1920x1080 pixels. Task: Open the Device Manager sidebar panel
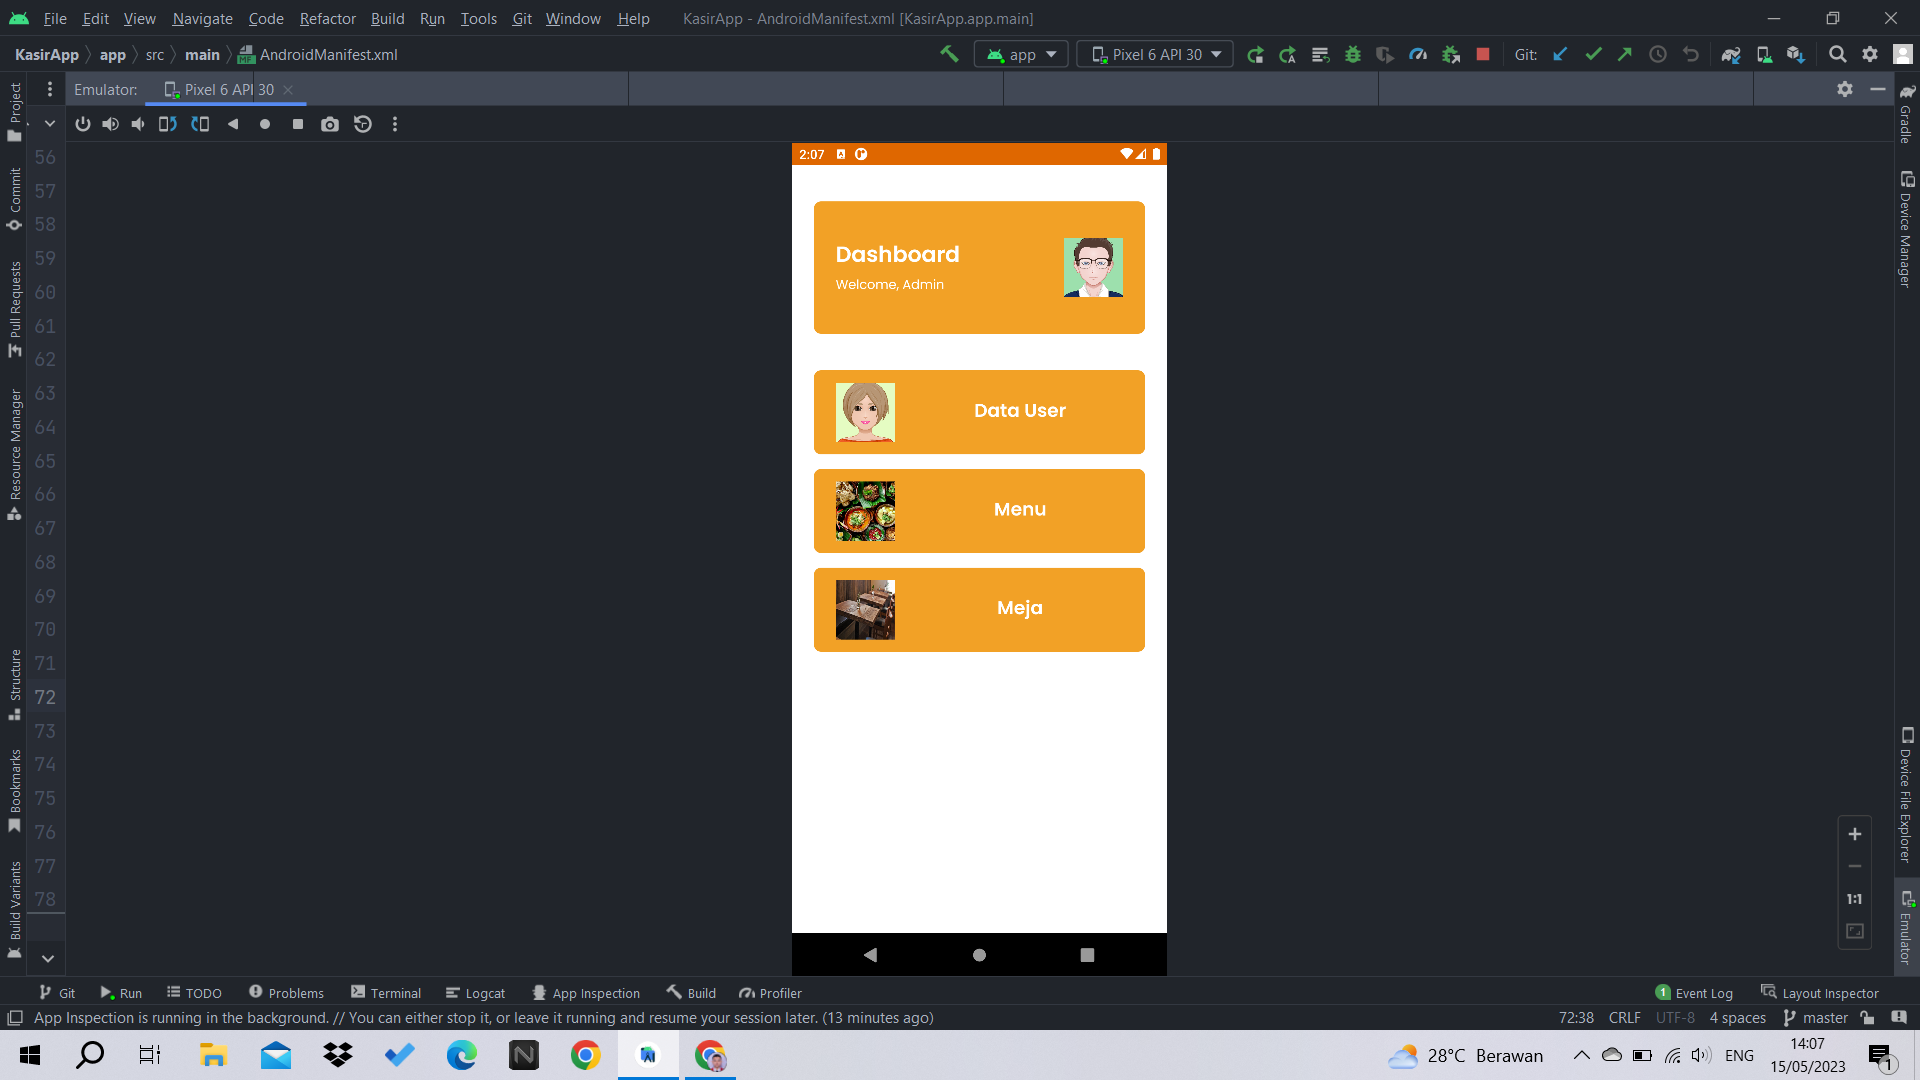(1906, 228)
